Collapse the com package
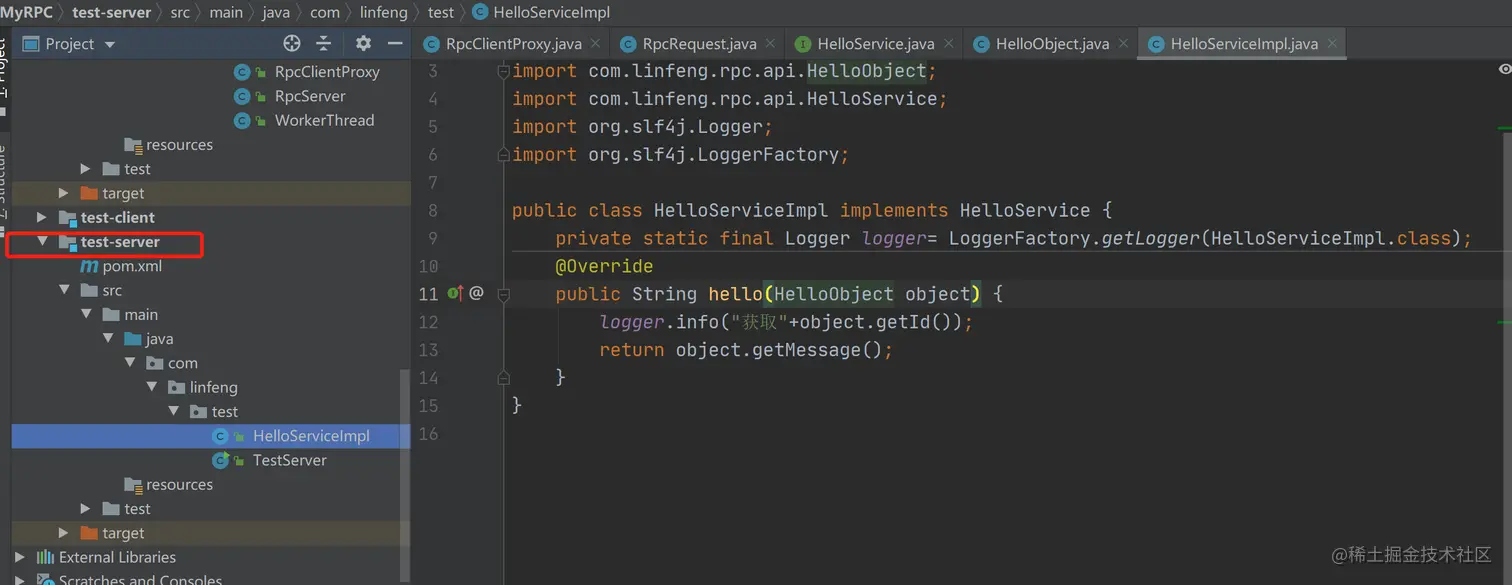 coord(130,363)
